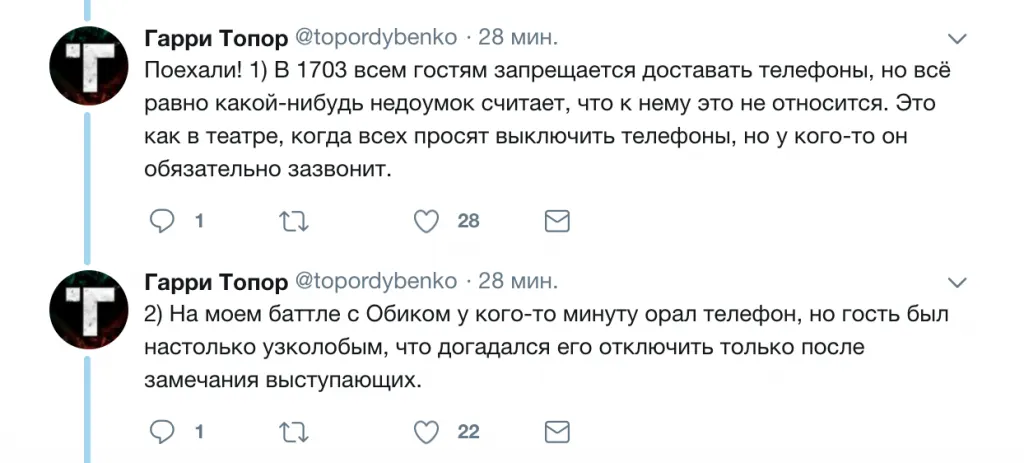
Task: Like the second tweet with 22 likes
Action: (427, 432)
